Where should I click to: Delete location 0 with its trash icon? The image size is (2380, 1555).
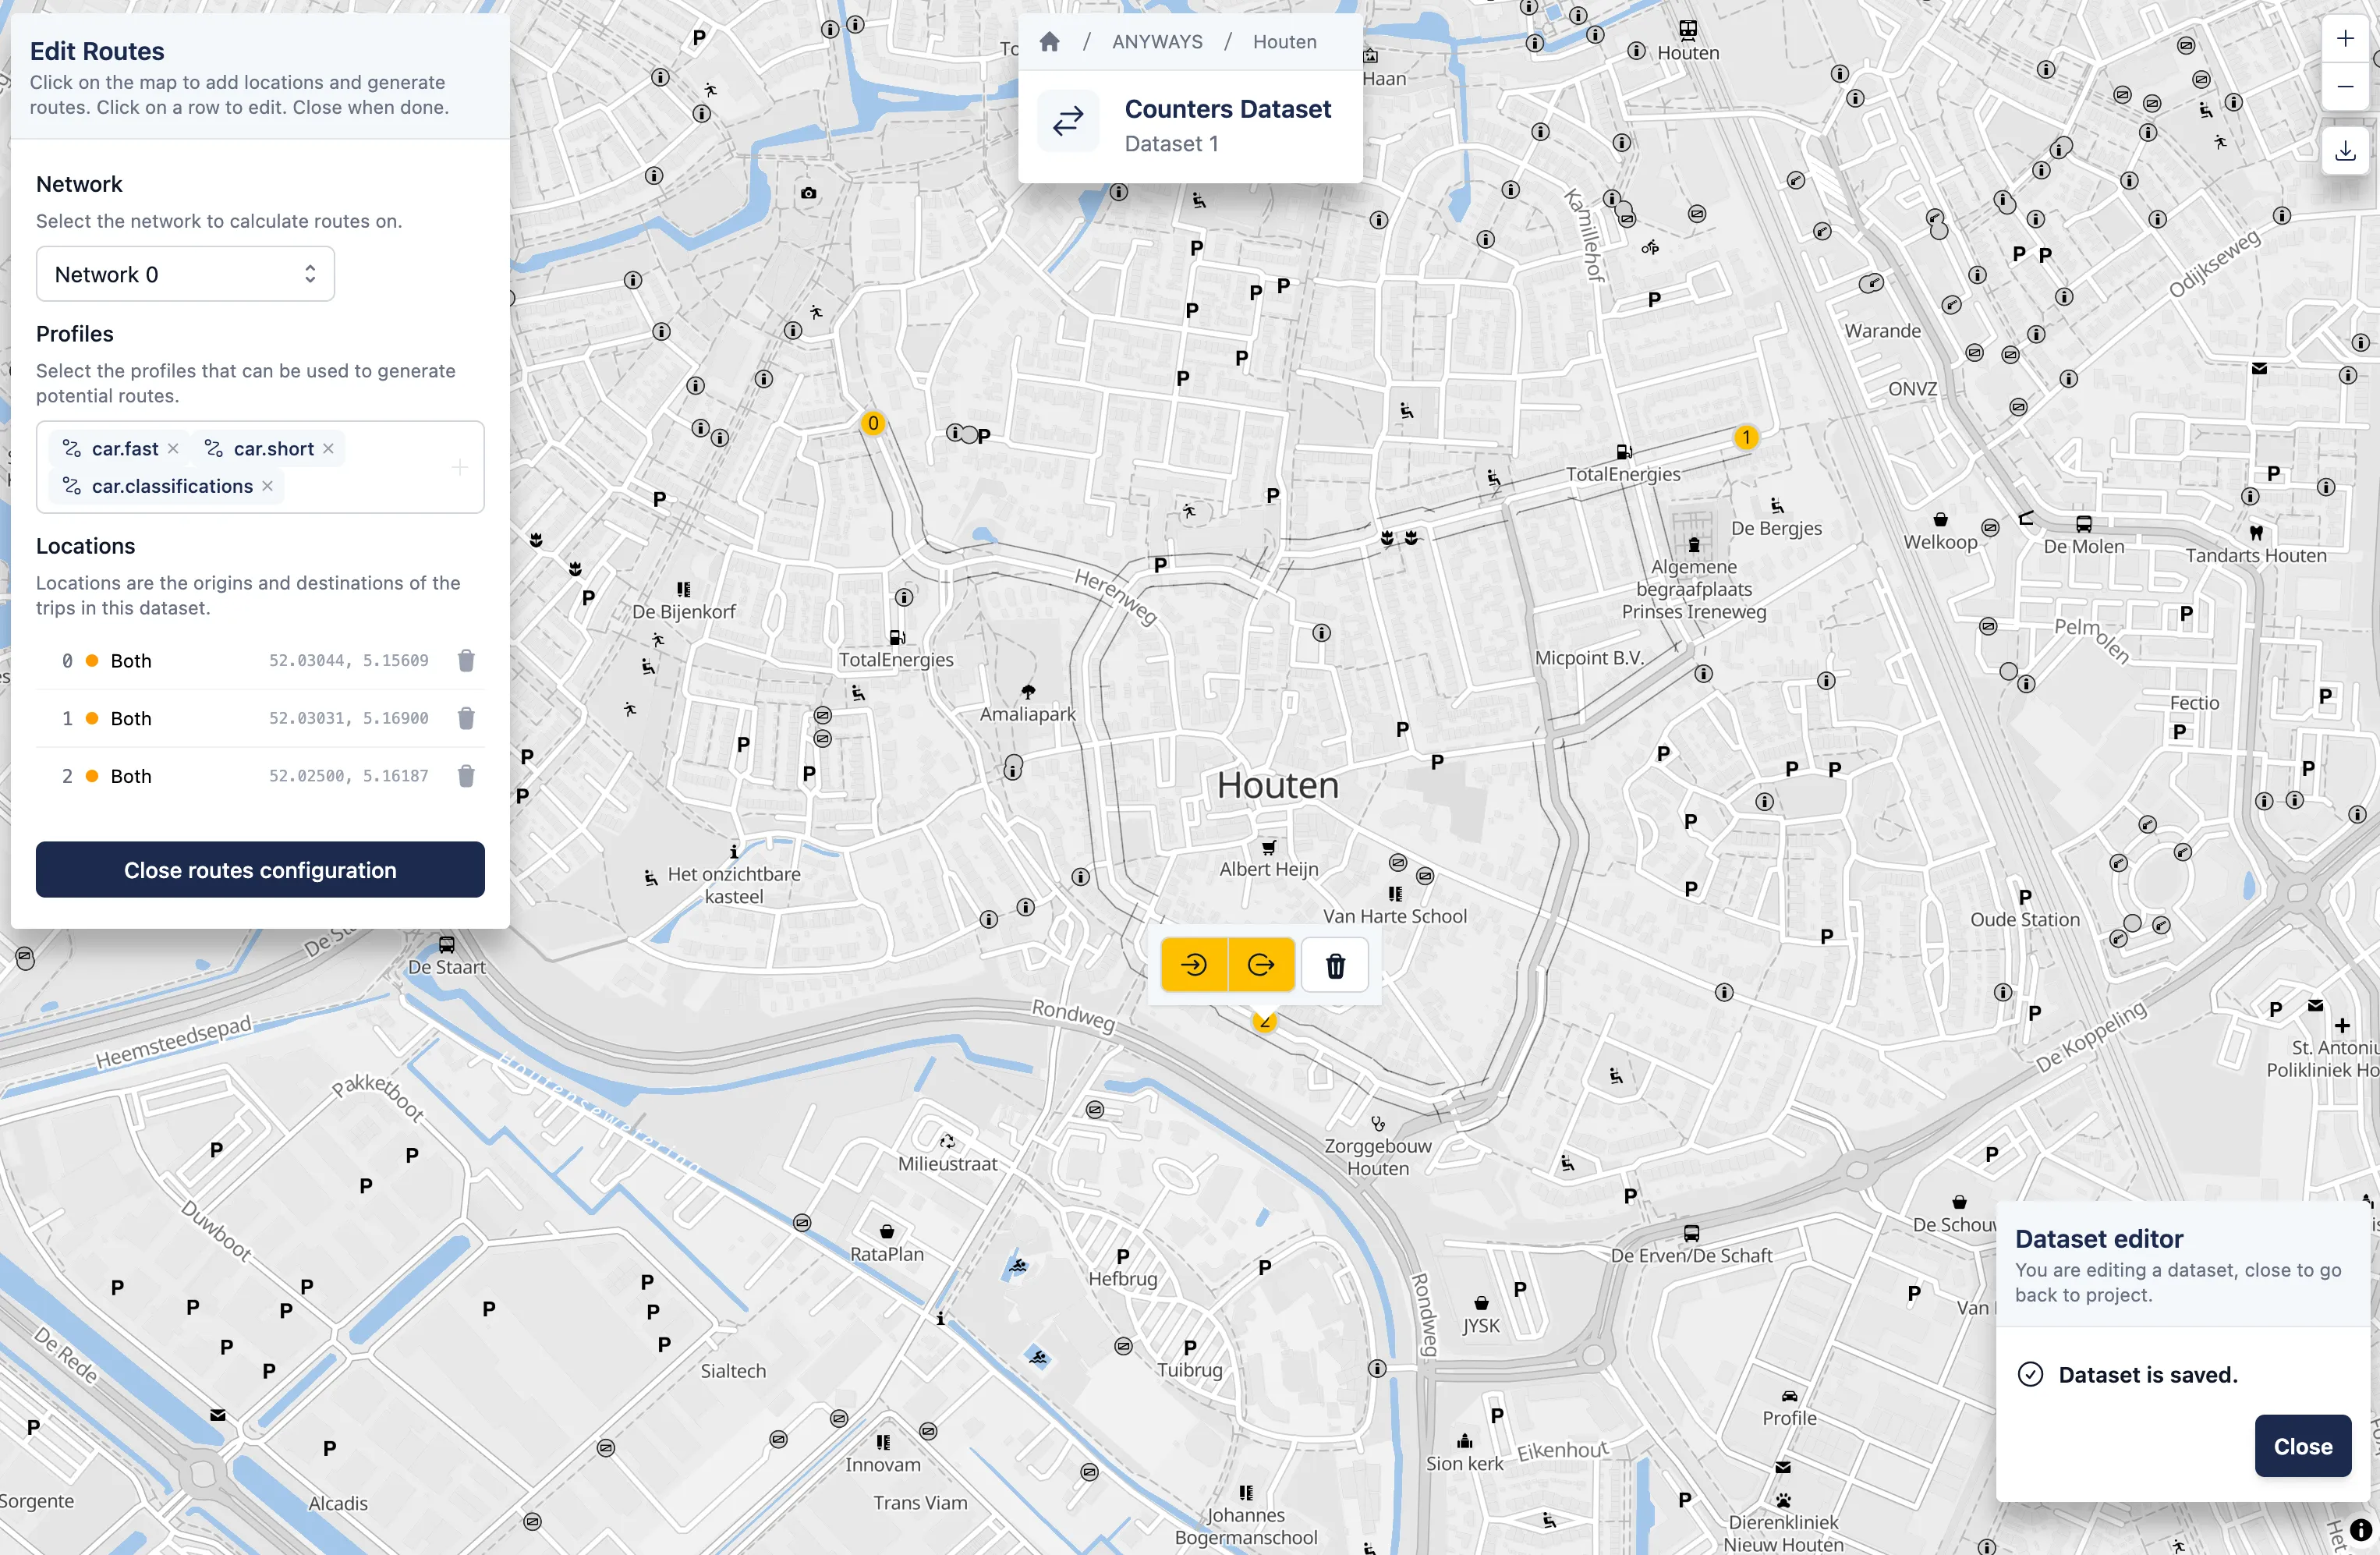point(466,661)
